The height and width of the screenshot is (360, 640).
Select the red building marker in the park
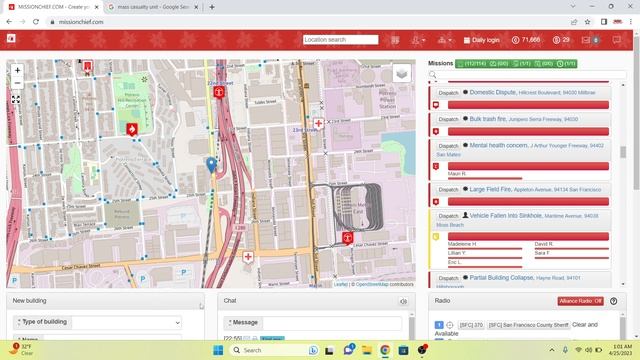[x=131, y=129]
